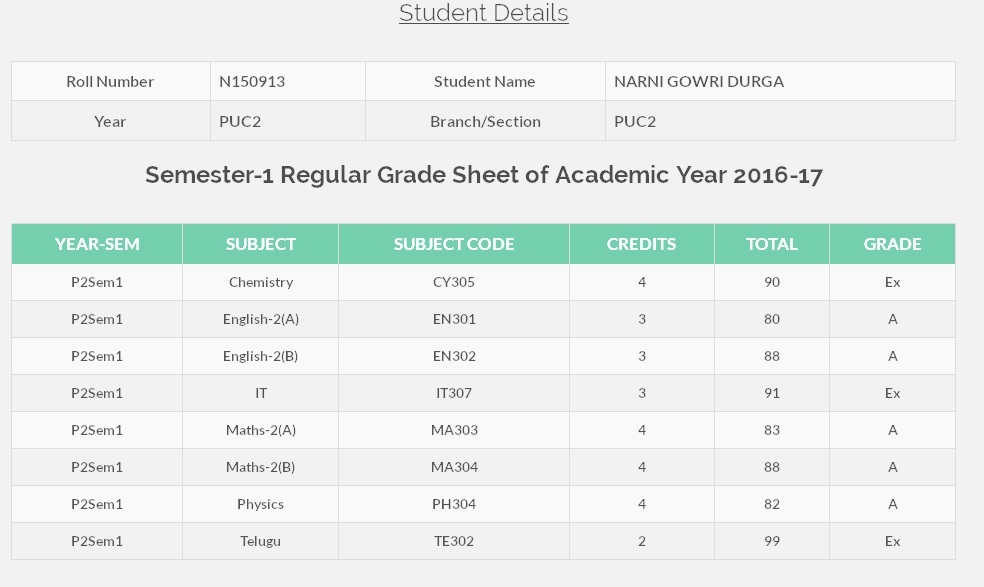Click the GRADE column header
Image resolution: width=984 pixels, height=587 pixels.
click(892, 244)
